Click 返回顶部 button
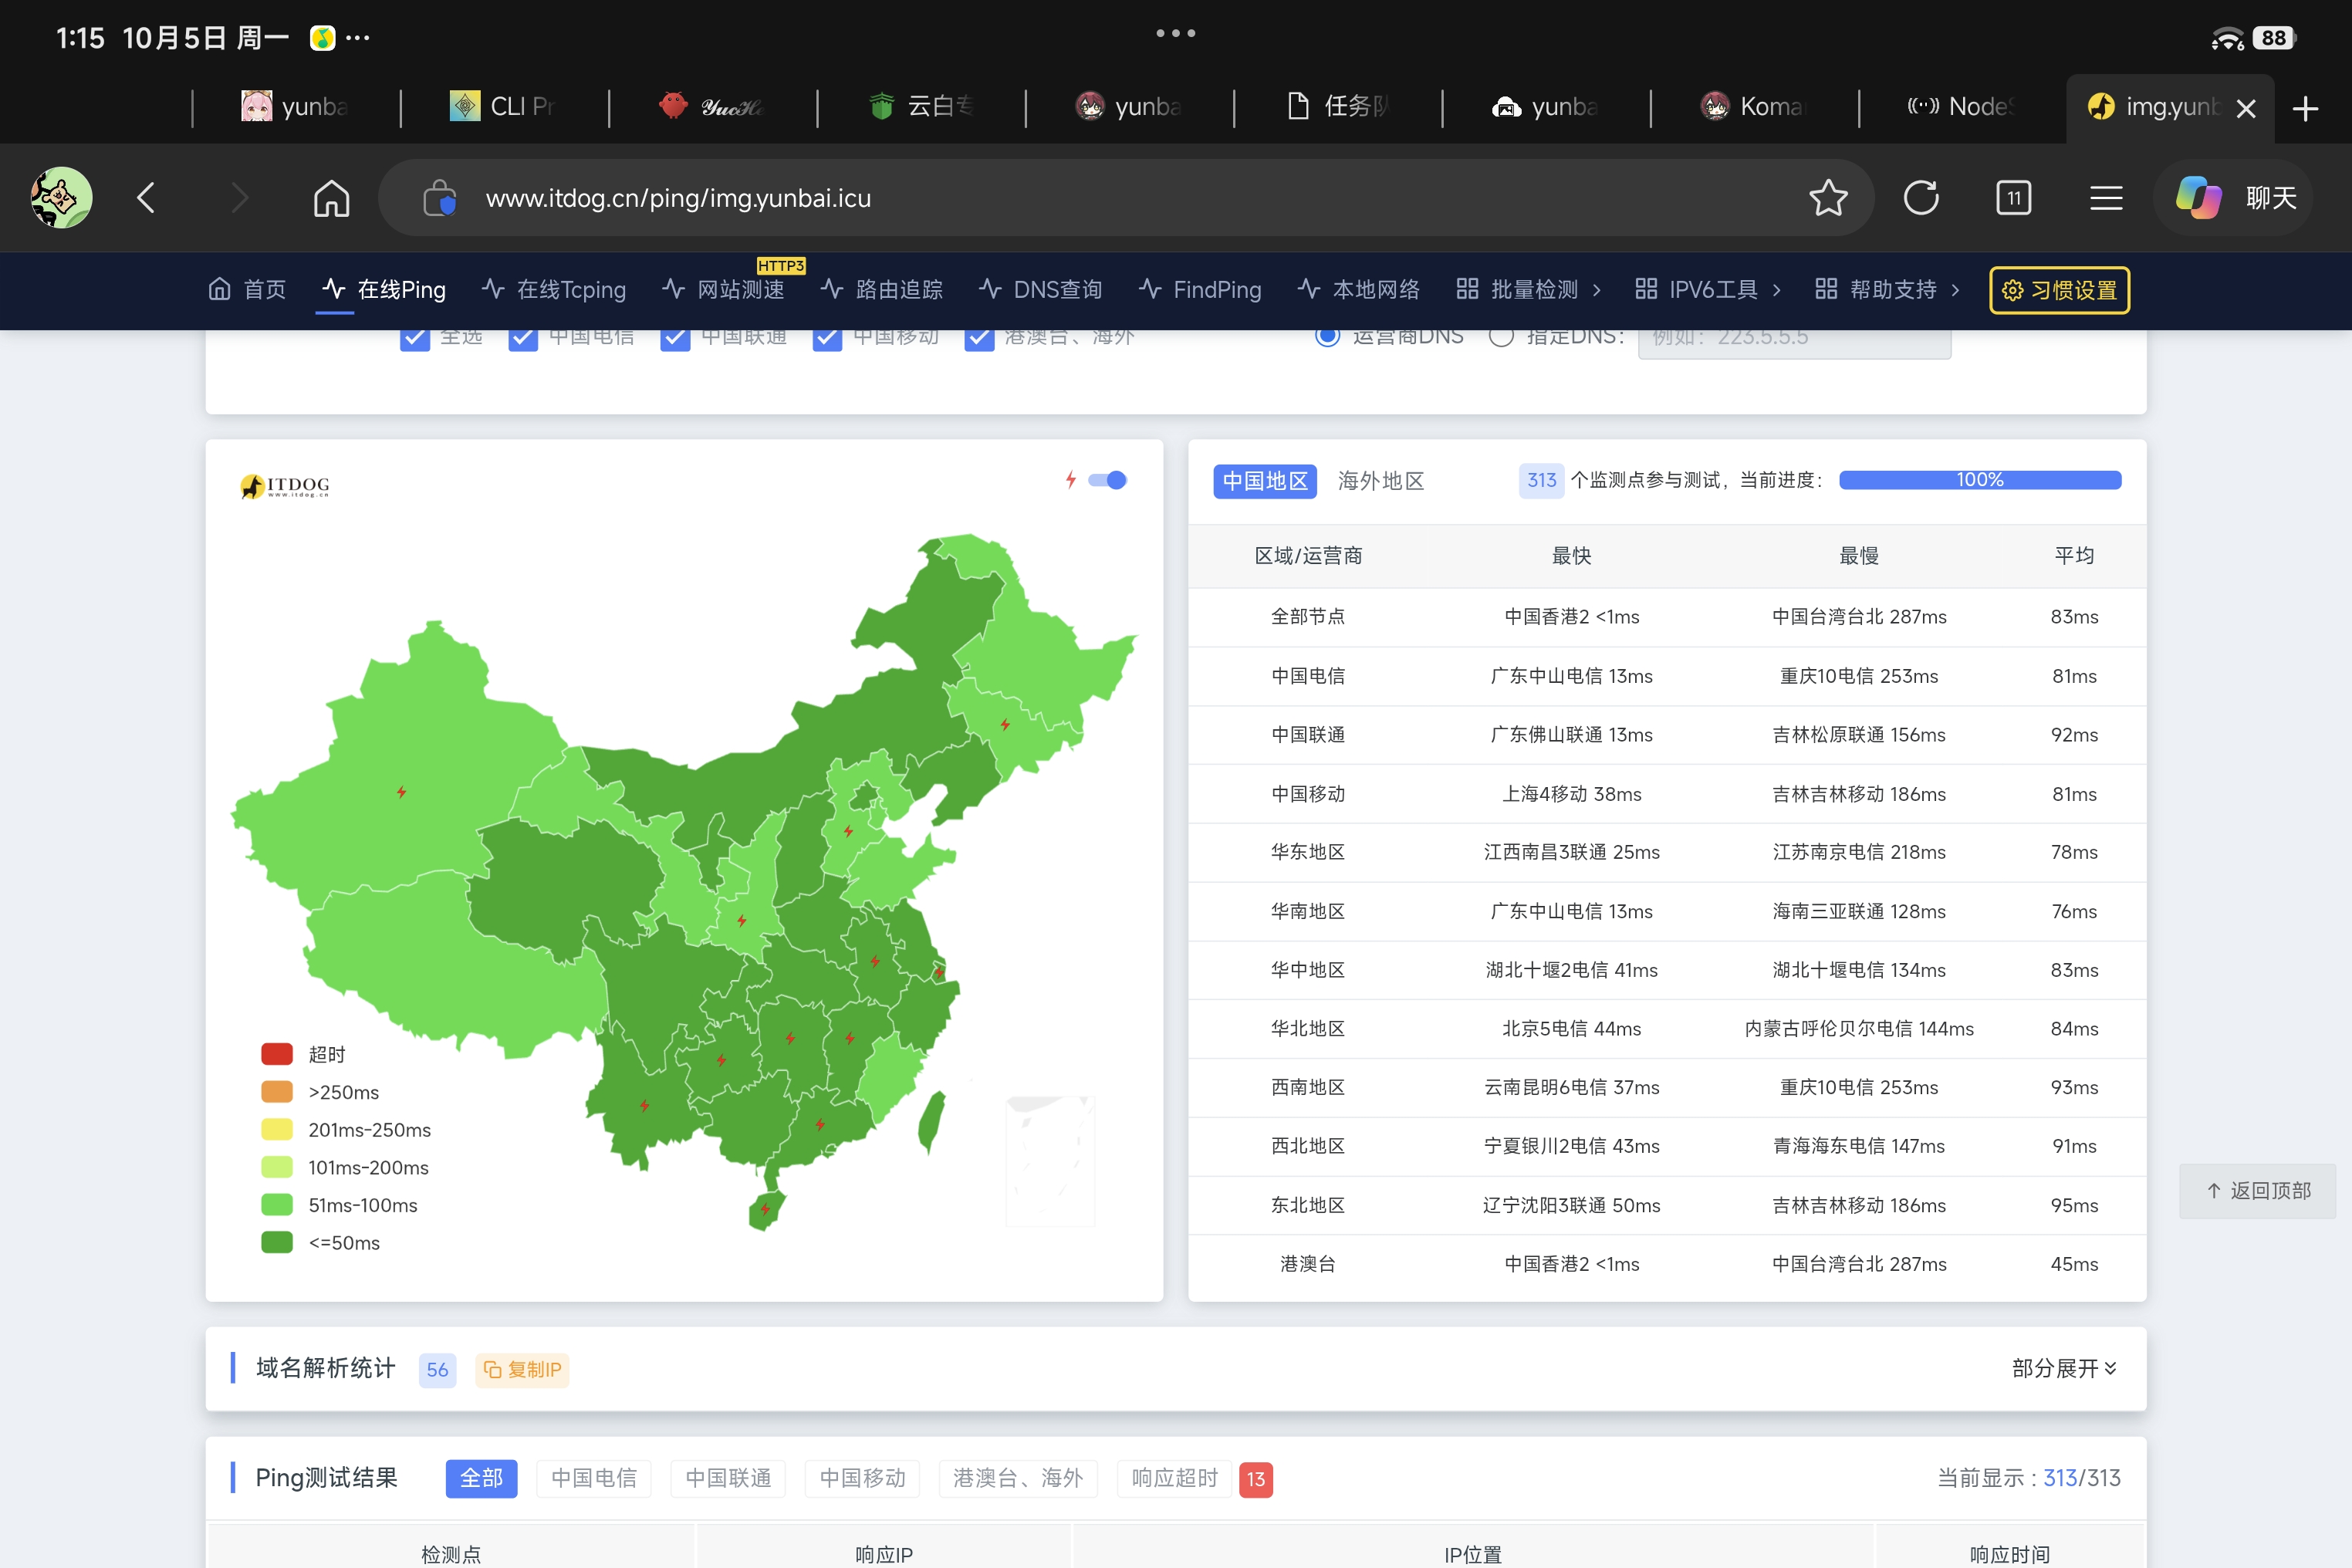Screen dimensions: 2352x1568 (x=2258, y=1190)
